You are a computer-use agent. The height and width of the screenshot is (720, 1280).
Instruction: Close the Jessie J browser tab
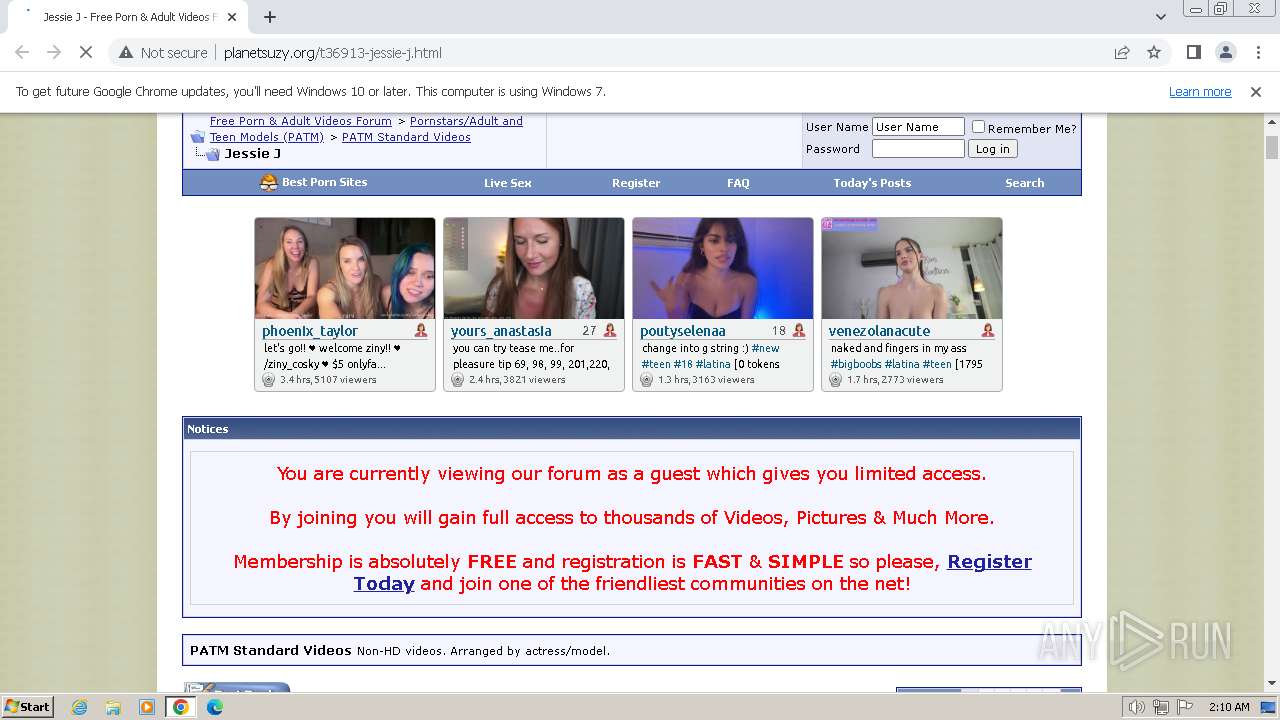232,17
